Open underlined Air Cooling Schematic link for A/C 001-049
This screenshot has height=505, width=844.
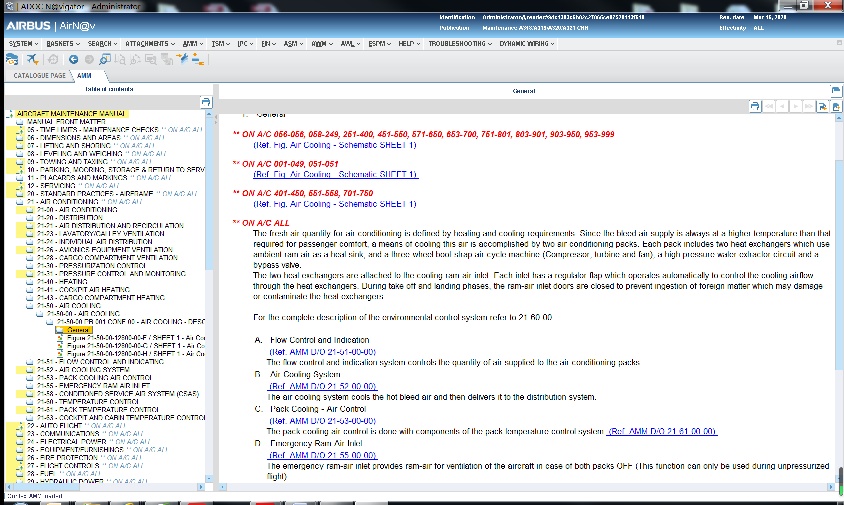pos(335,174)
